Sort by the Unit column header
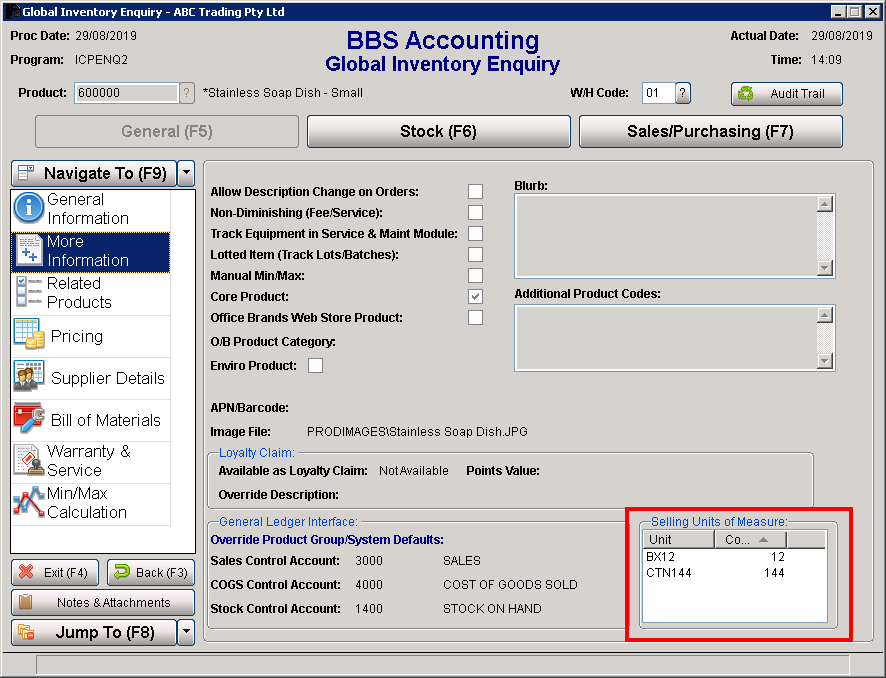This screenshot has height=678, width=886. (x=677, y=540)
